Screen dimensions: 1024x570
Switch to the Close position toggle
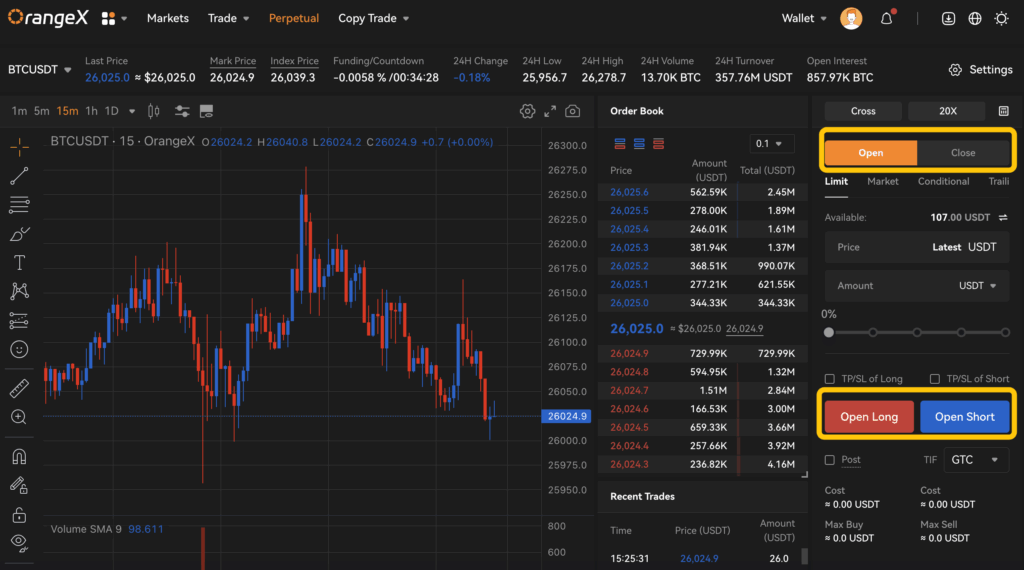pos(963,153)
